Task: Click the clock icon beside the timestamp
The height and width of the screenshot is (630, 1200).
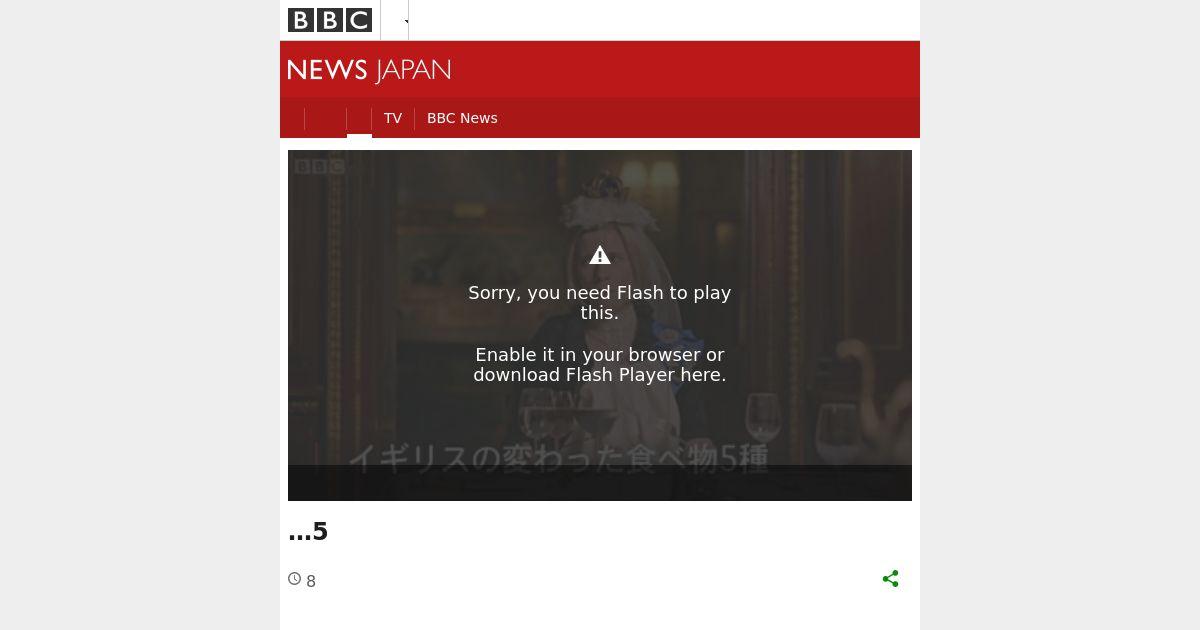Action: click(x=294, y=578)
